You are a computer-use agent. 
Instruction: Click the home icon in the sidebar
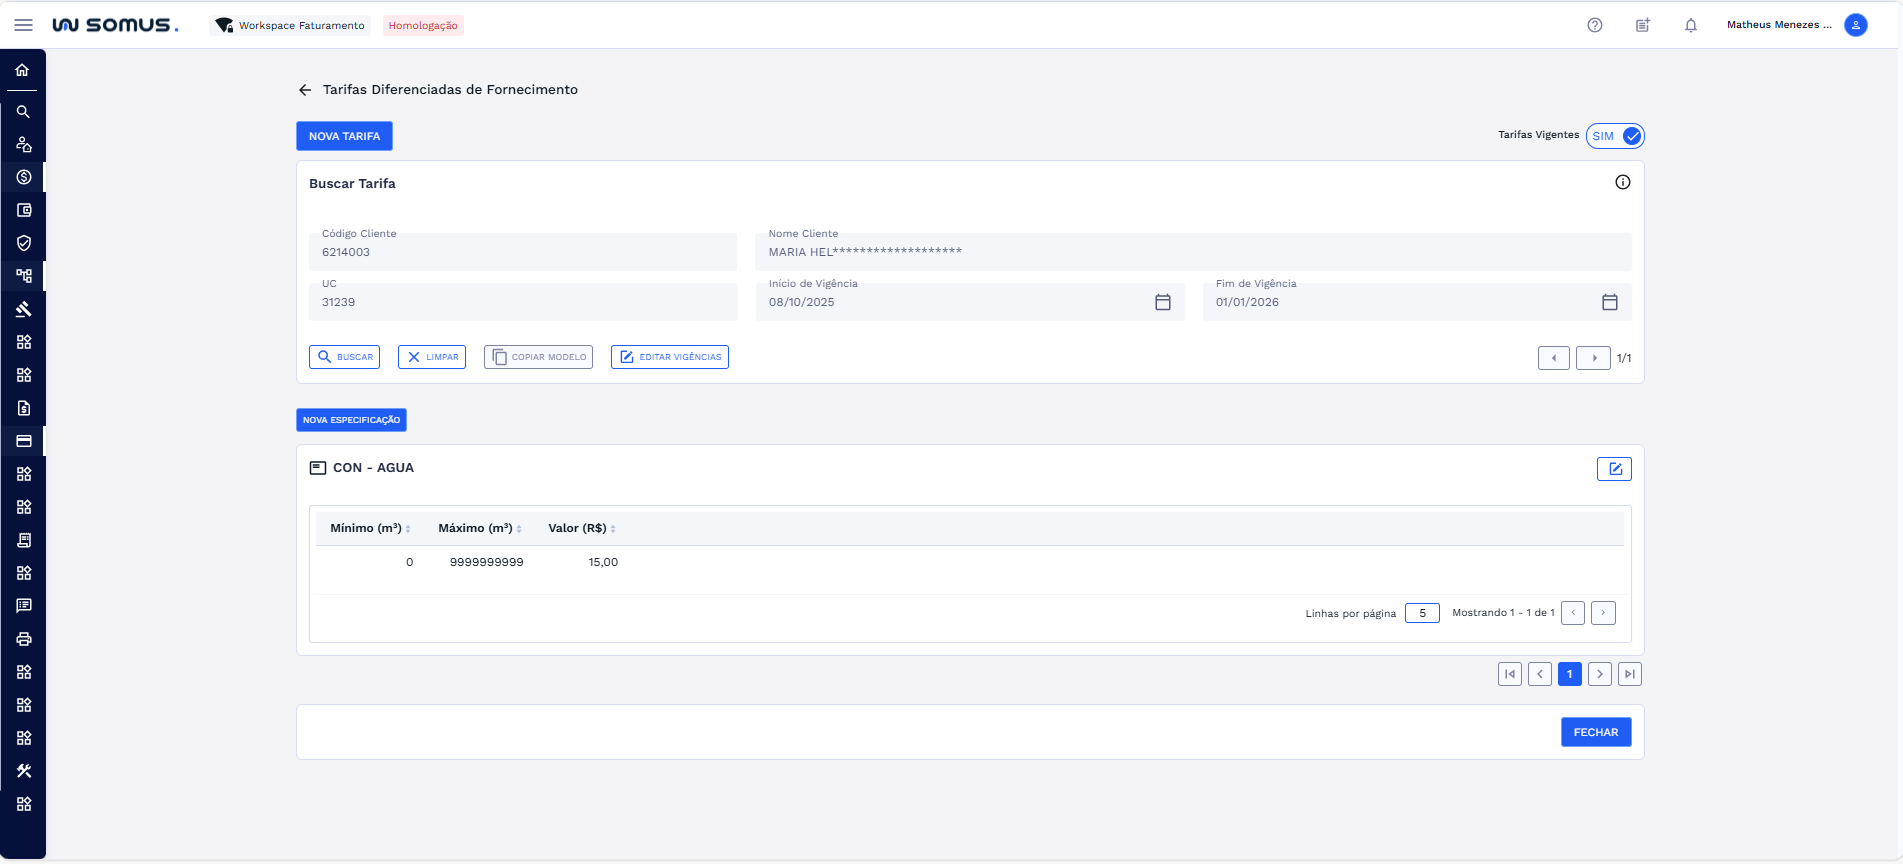(x=22, y=70)
